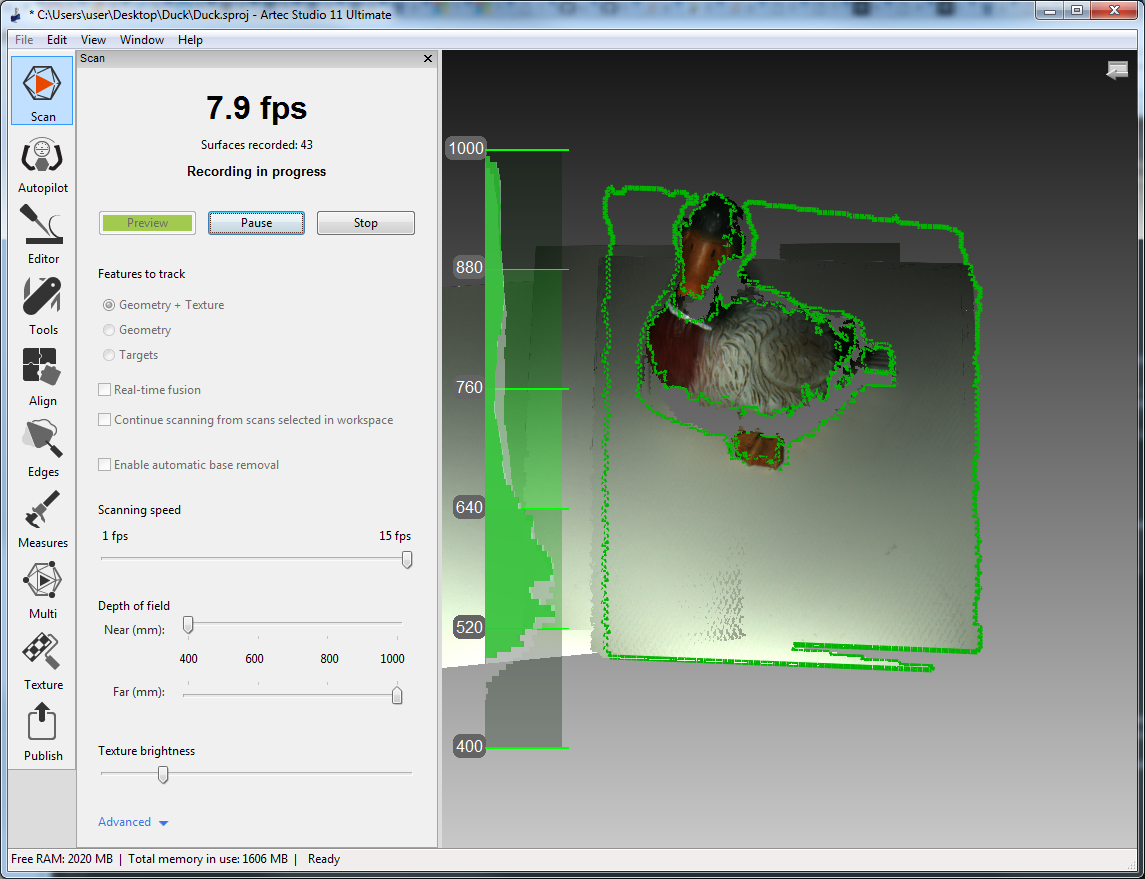Click the Total memory in use status

click(x=208, y=859)
